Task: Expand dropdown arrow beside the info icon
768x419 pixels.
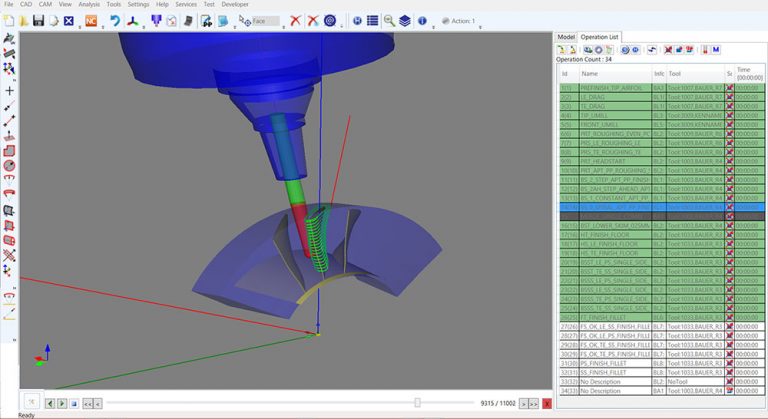Action: pyautogui.click(x=433, y=27)
